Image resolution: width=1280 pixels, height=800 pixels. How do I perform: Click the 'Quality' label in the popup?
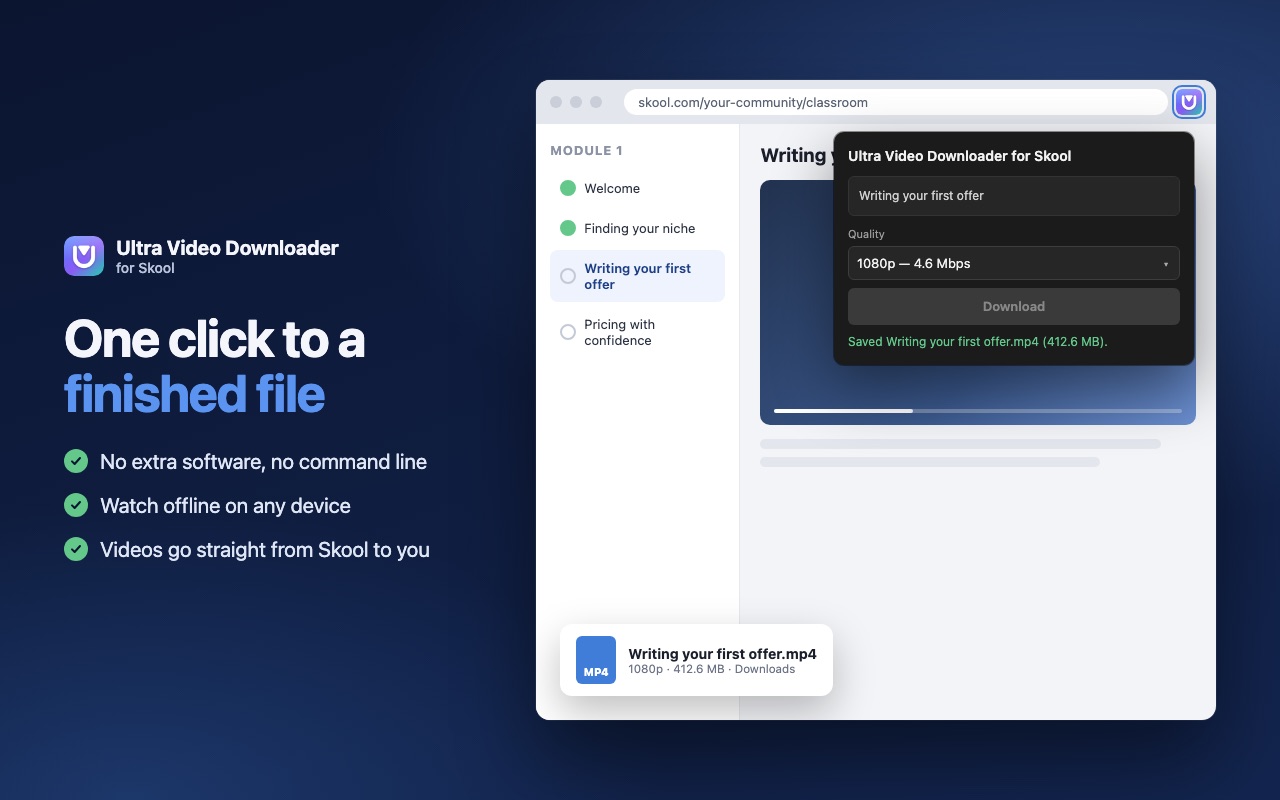coord(866,234)
